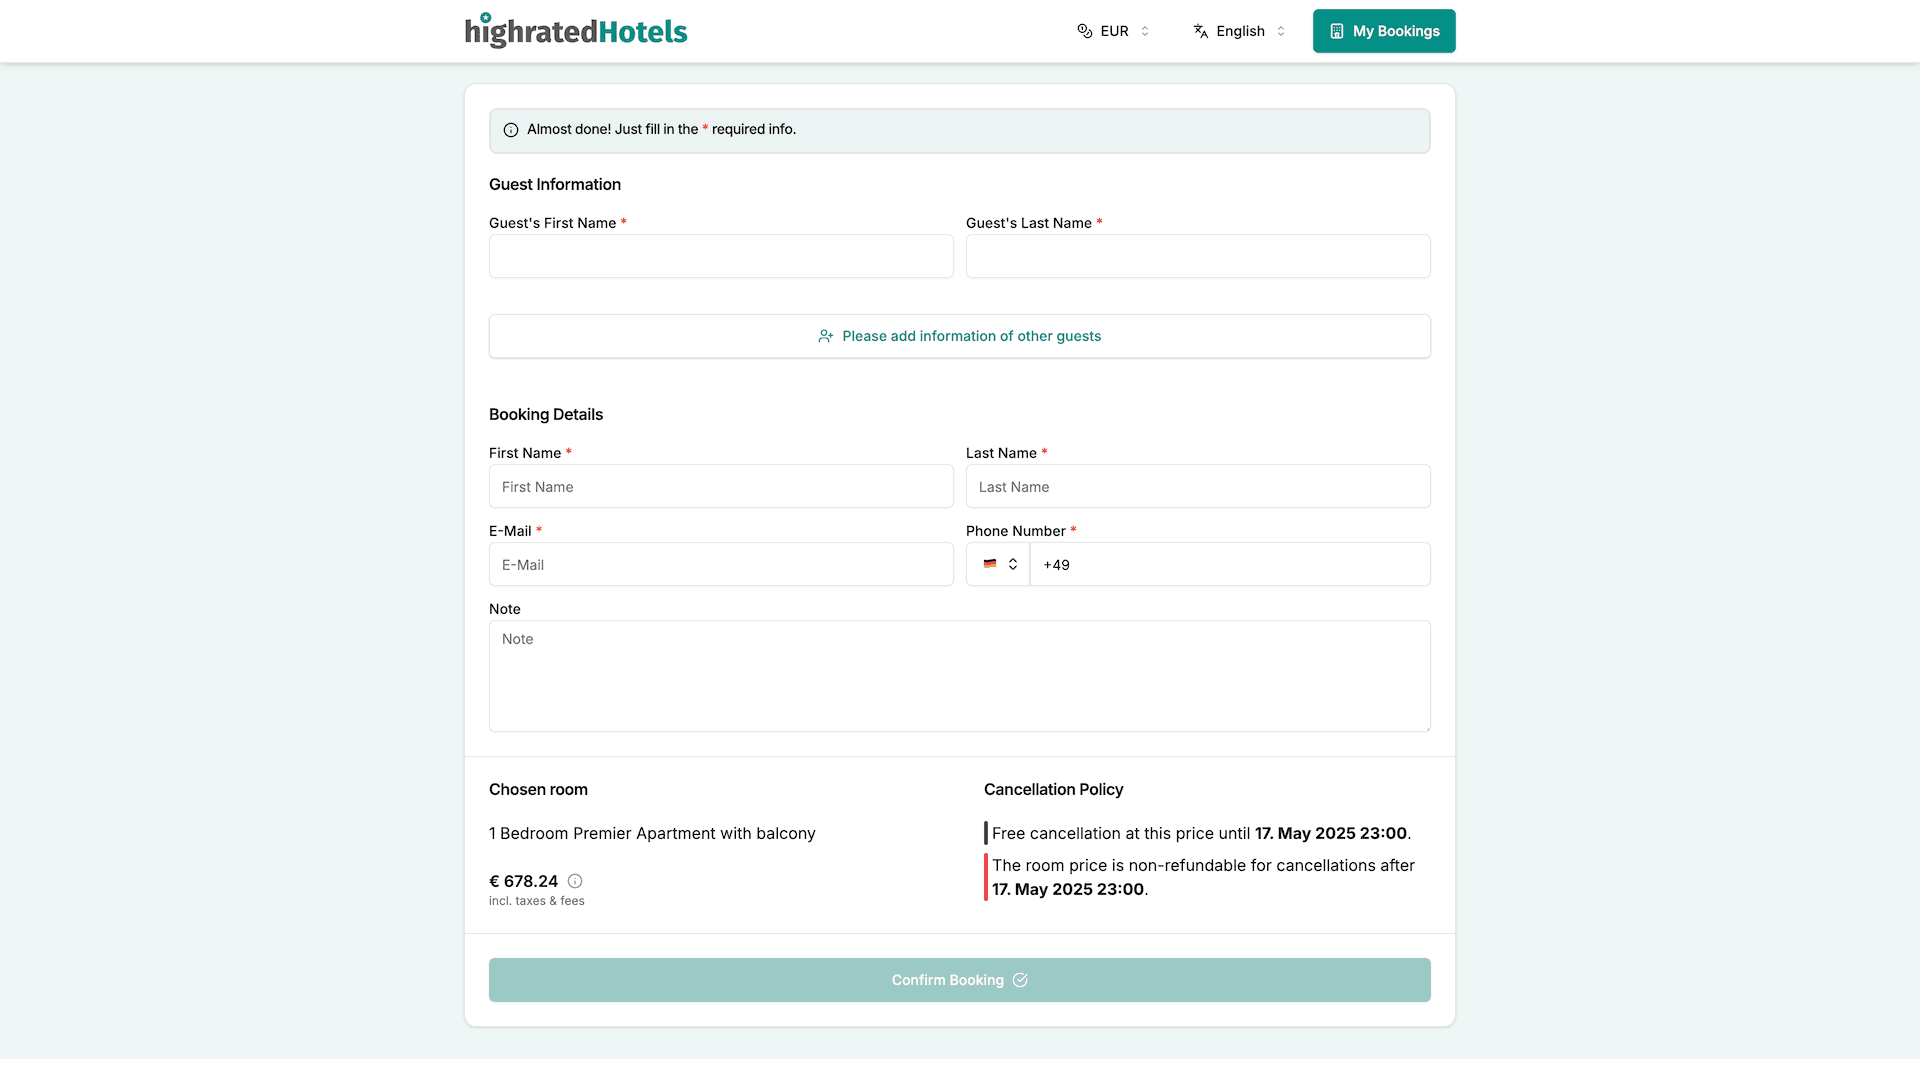Screen dimensions: 1920x1080
Task: Click the booking First Name input
Action: click(x=721, y=486)
